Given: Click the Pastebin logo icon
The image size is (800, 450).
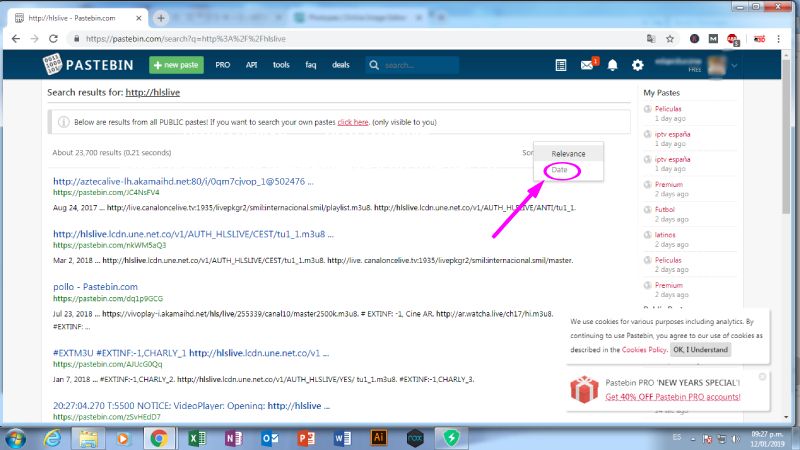Looking at the screenshot, I should [52, 64].
